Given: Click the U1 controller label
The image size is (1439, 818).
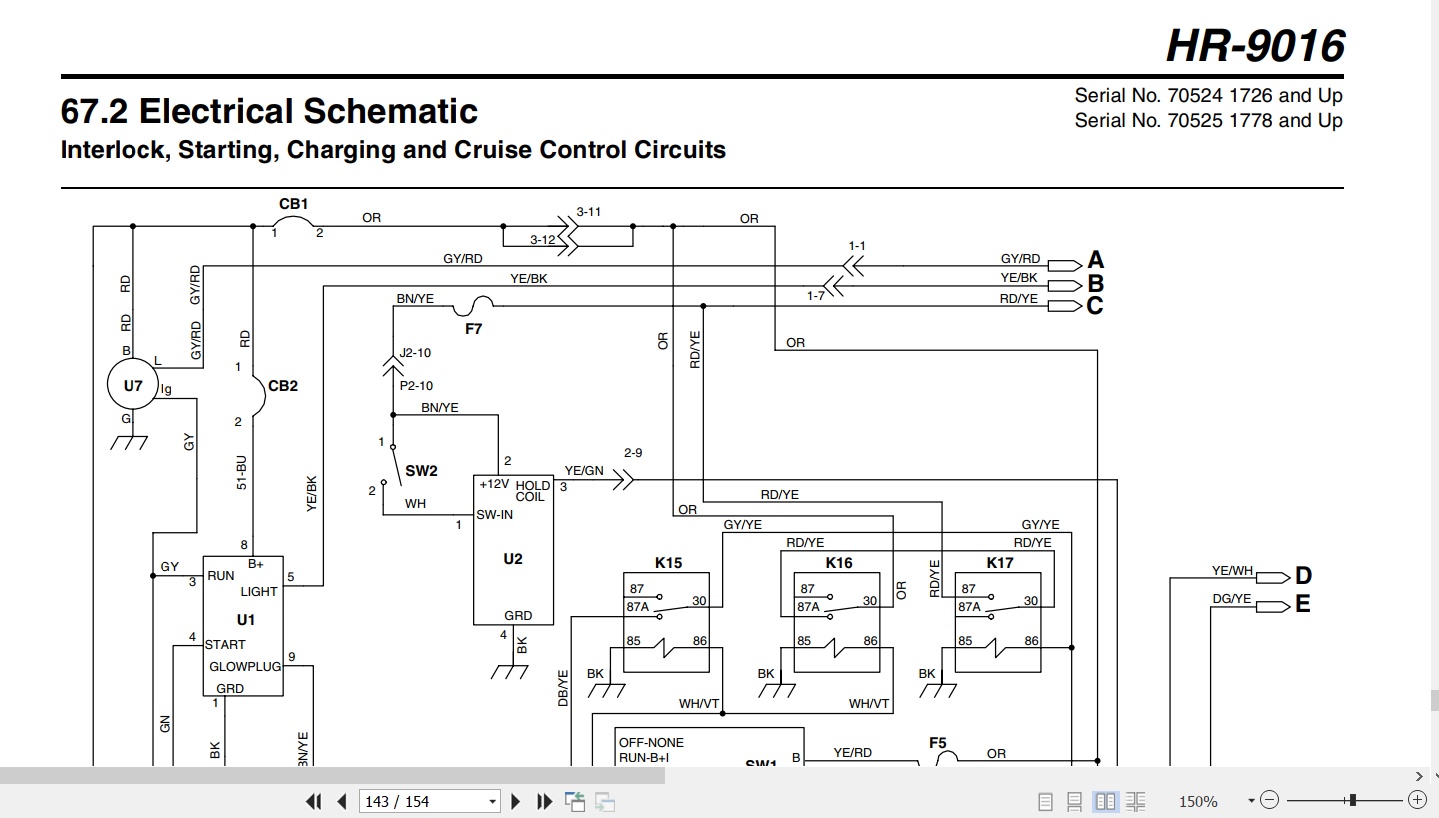Looking at the screenshot, I should 246,620.
